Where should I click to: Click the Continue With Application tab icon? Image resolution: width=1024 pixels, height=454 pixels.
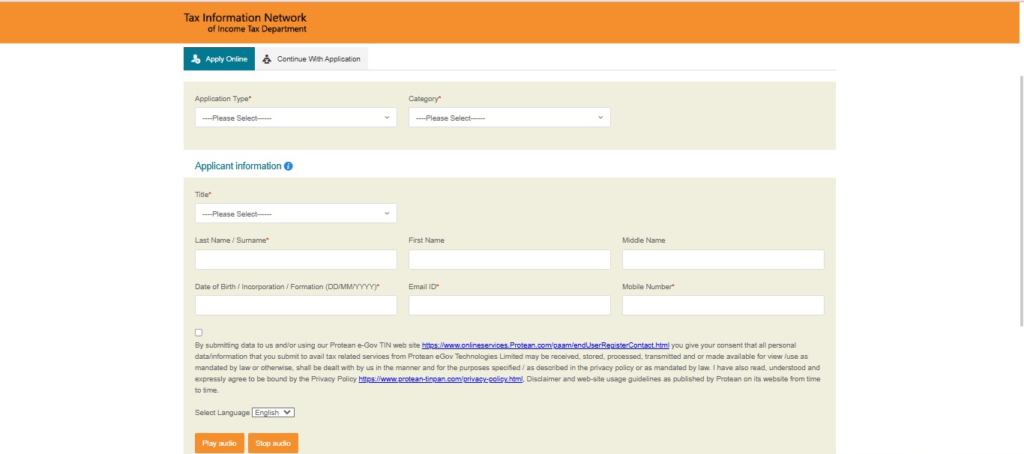(267, 59)
